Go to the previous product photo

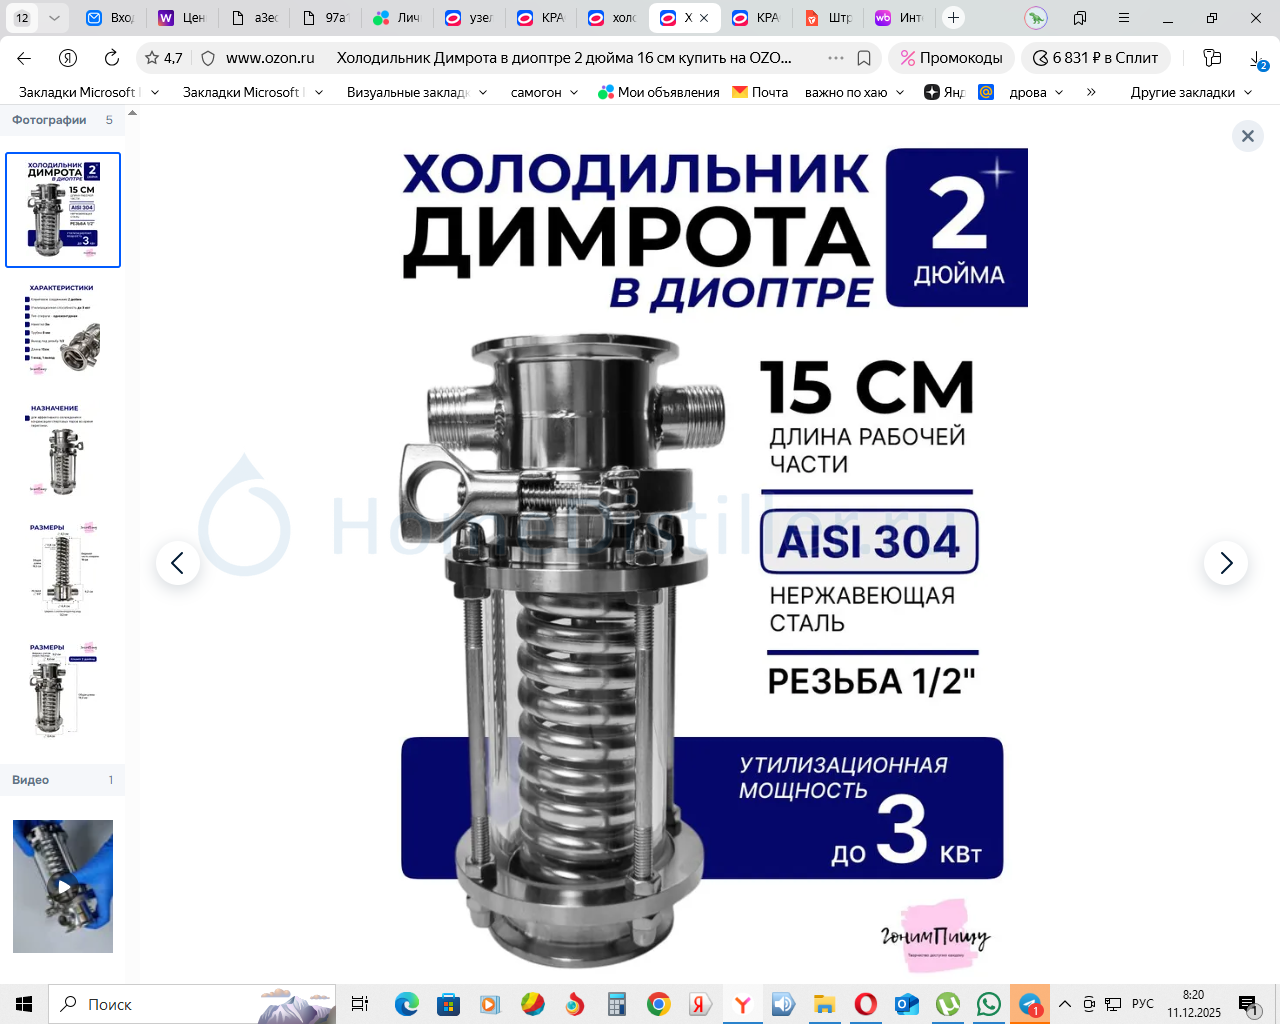point(178,564)
